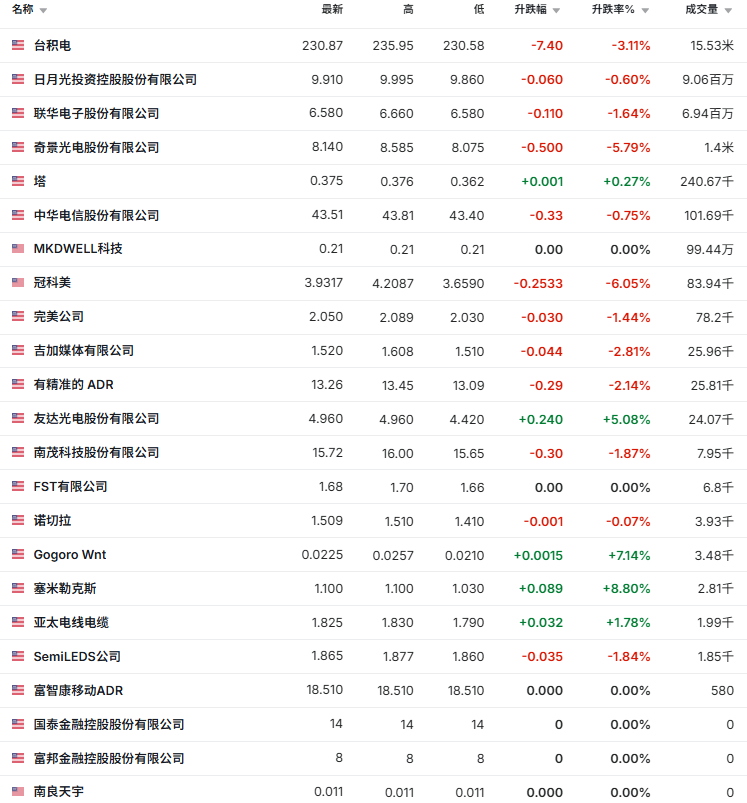Click the flag icon next to 中华电信股份有限公司
Image resolution: width=747 pixels, height=803 pixels.
(18, 215)
